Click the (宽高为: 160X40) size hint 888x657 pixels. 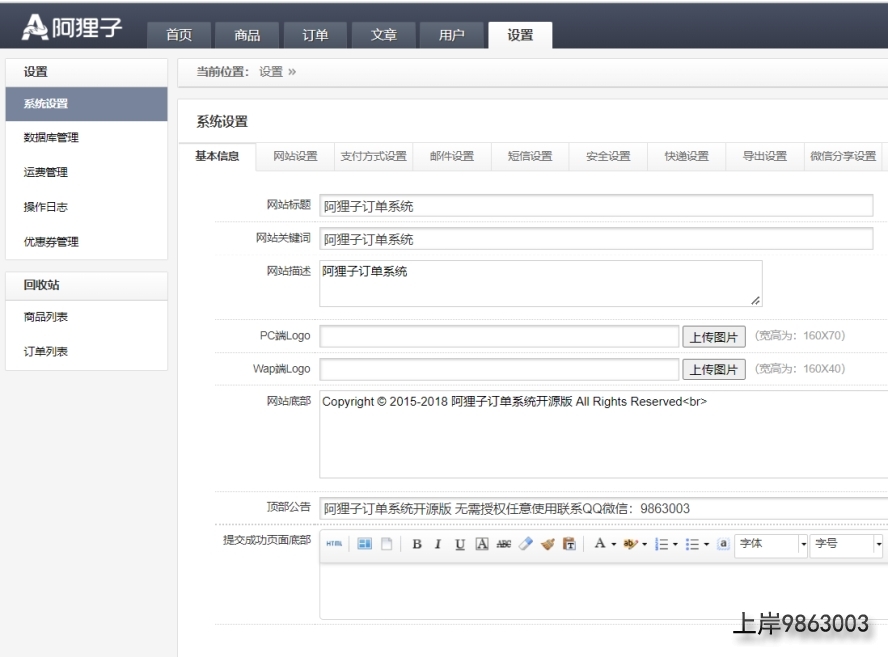coord(800,369)
